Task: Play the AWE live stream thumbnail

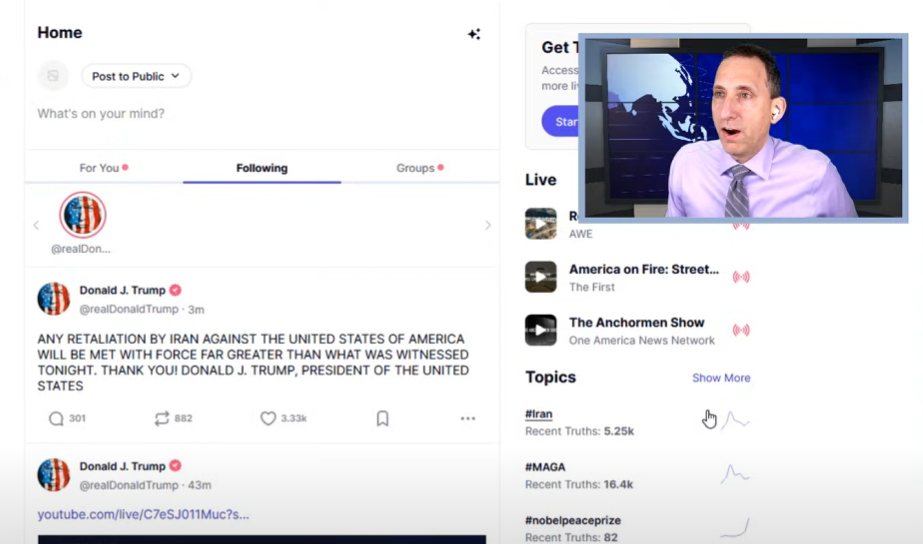Action: [x=540, y=224]
